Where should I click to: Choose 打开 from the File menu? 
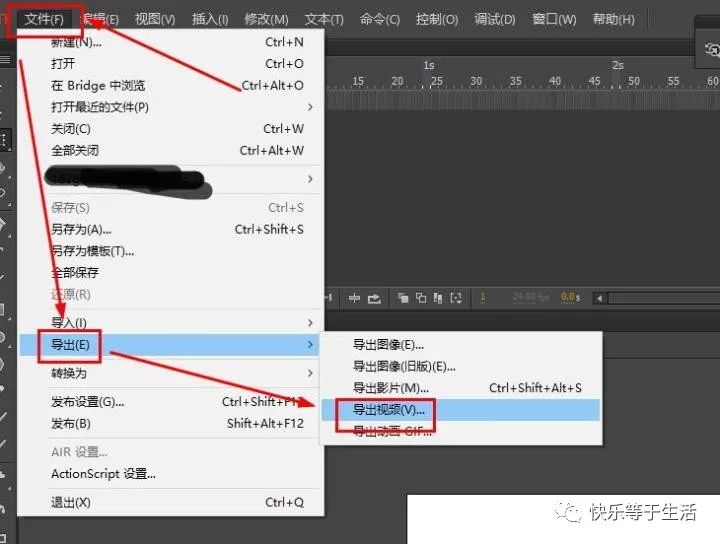(171, 63)
